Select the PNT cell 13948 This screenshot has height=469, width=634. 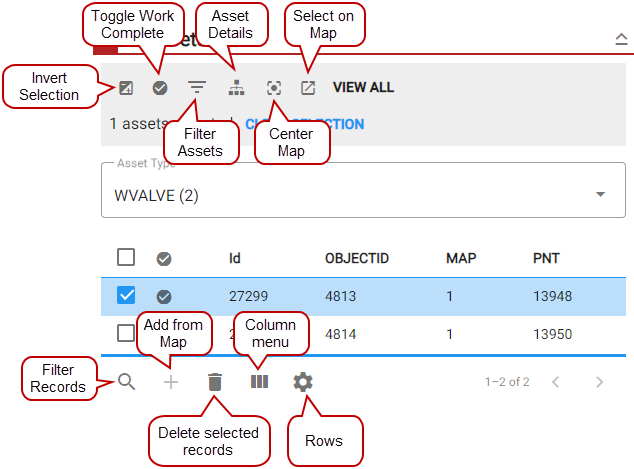[x=552, y=296]
